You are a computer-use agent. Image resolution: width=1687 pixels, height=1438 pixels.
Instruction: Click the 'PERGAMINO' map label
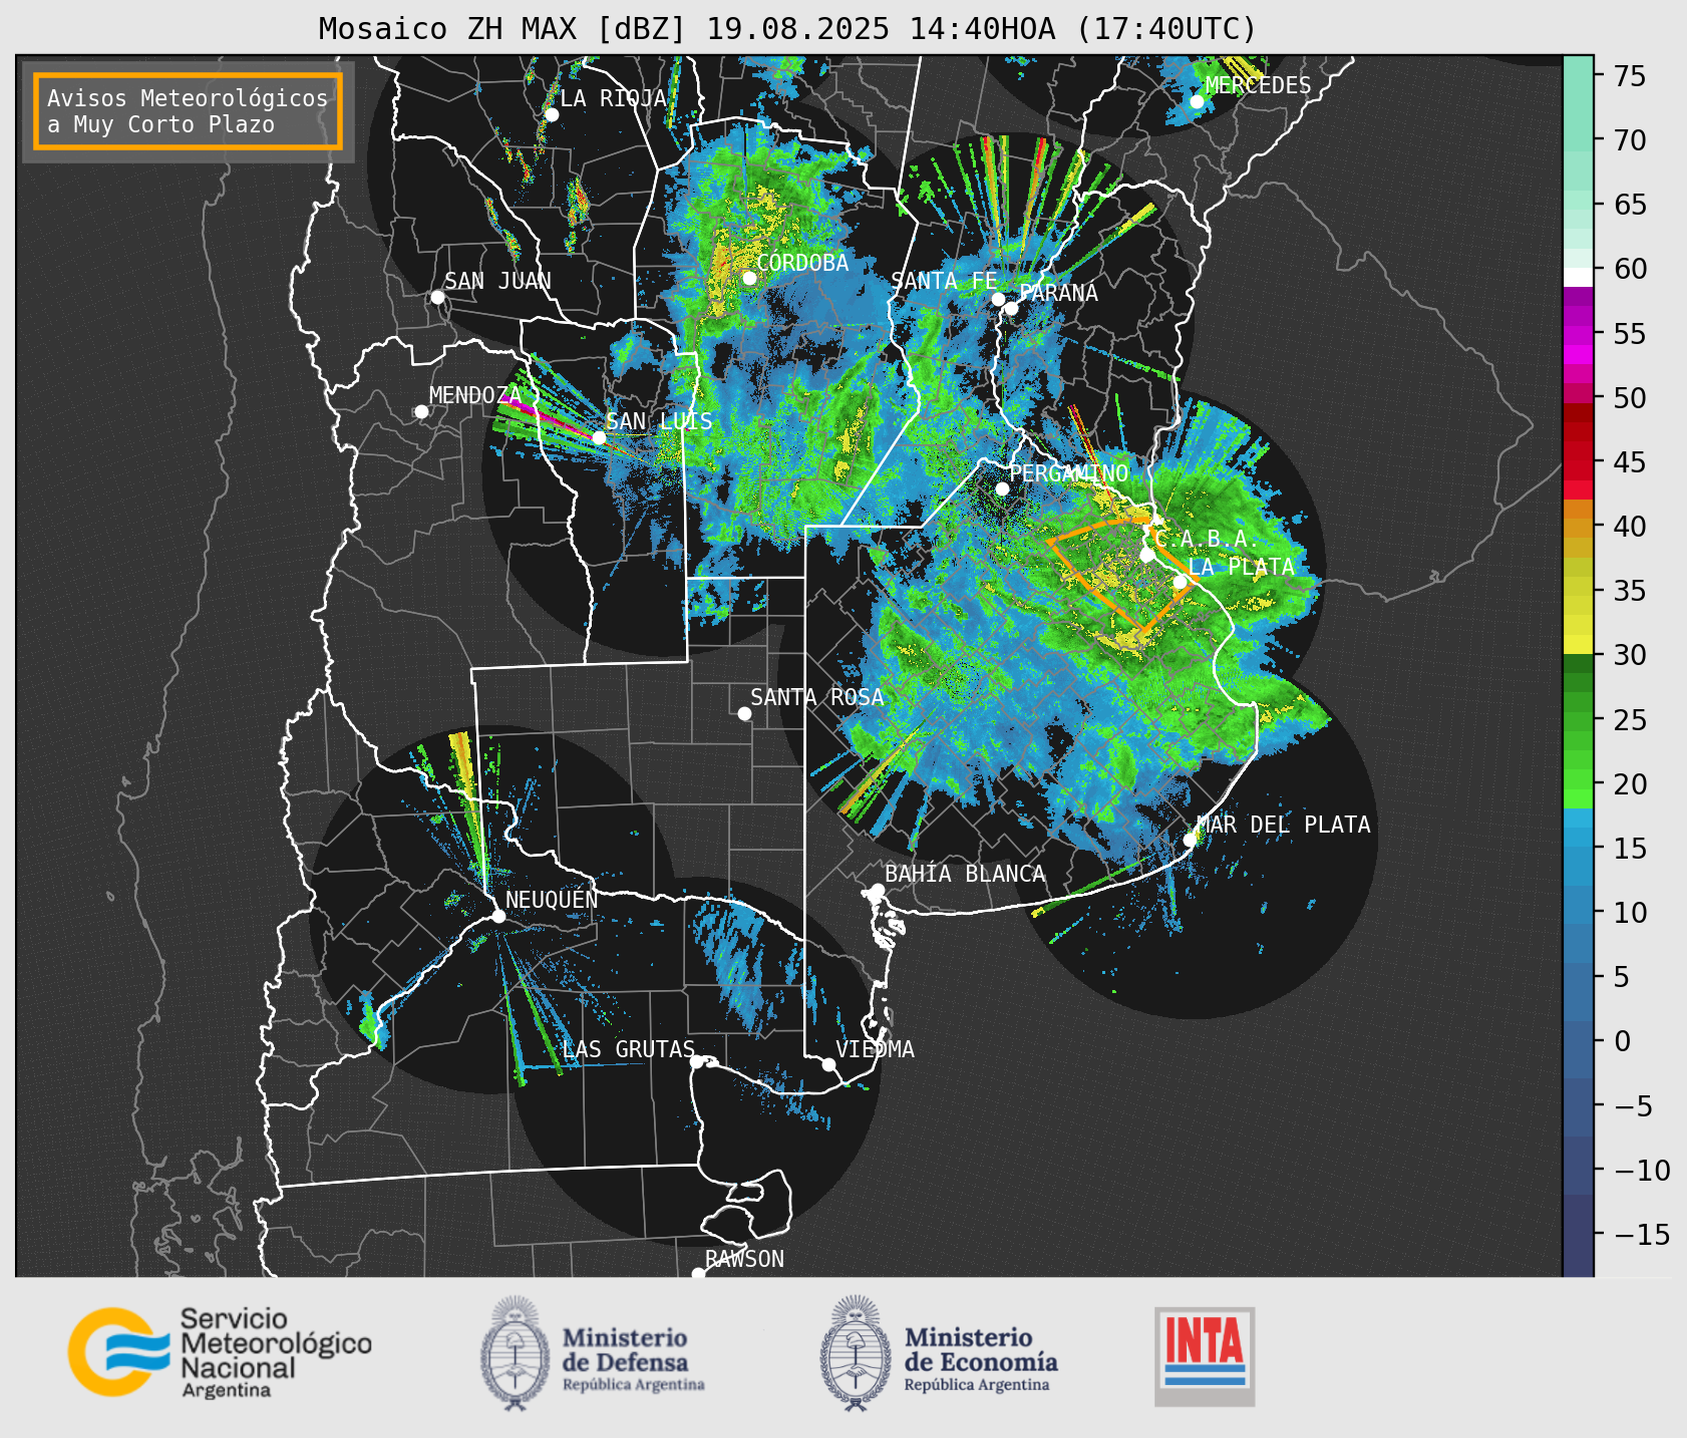(x=1069, y=473)
